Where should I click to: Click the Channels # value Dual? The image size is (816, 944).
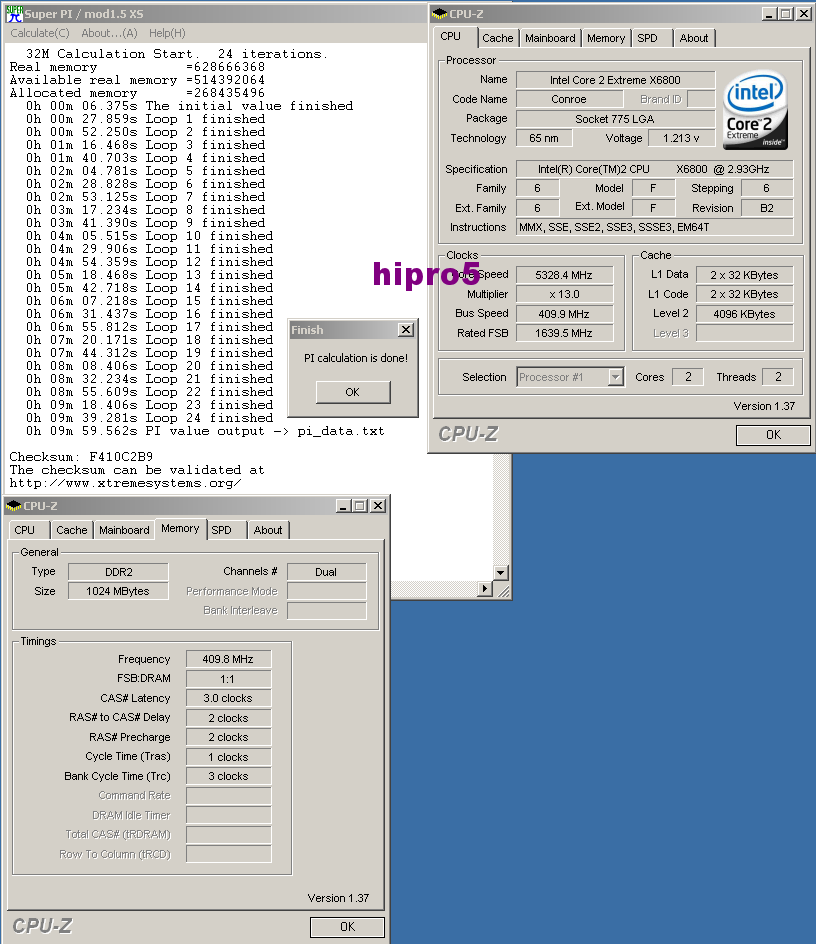(326, 572)
